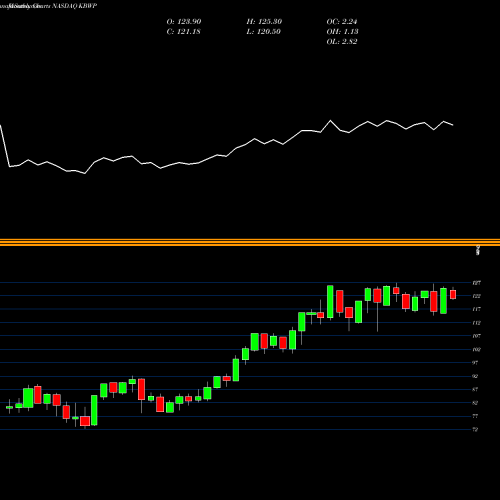
Task: Click the 97 price axis label
Action: 475,363
